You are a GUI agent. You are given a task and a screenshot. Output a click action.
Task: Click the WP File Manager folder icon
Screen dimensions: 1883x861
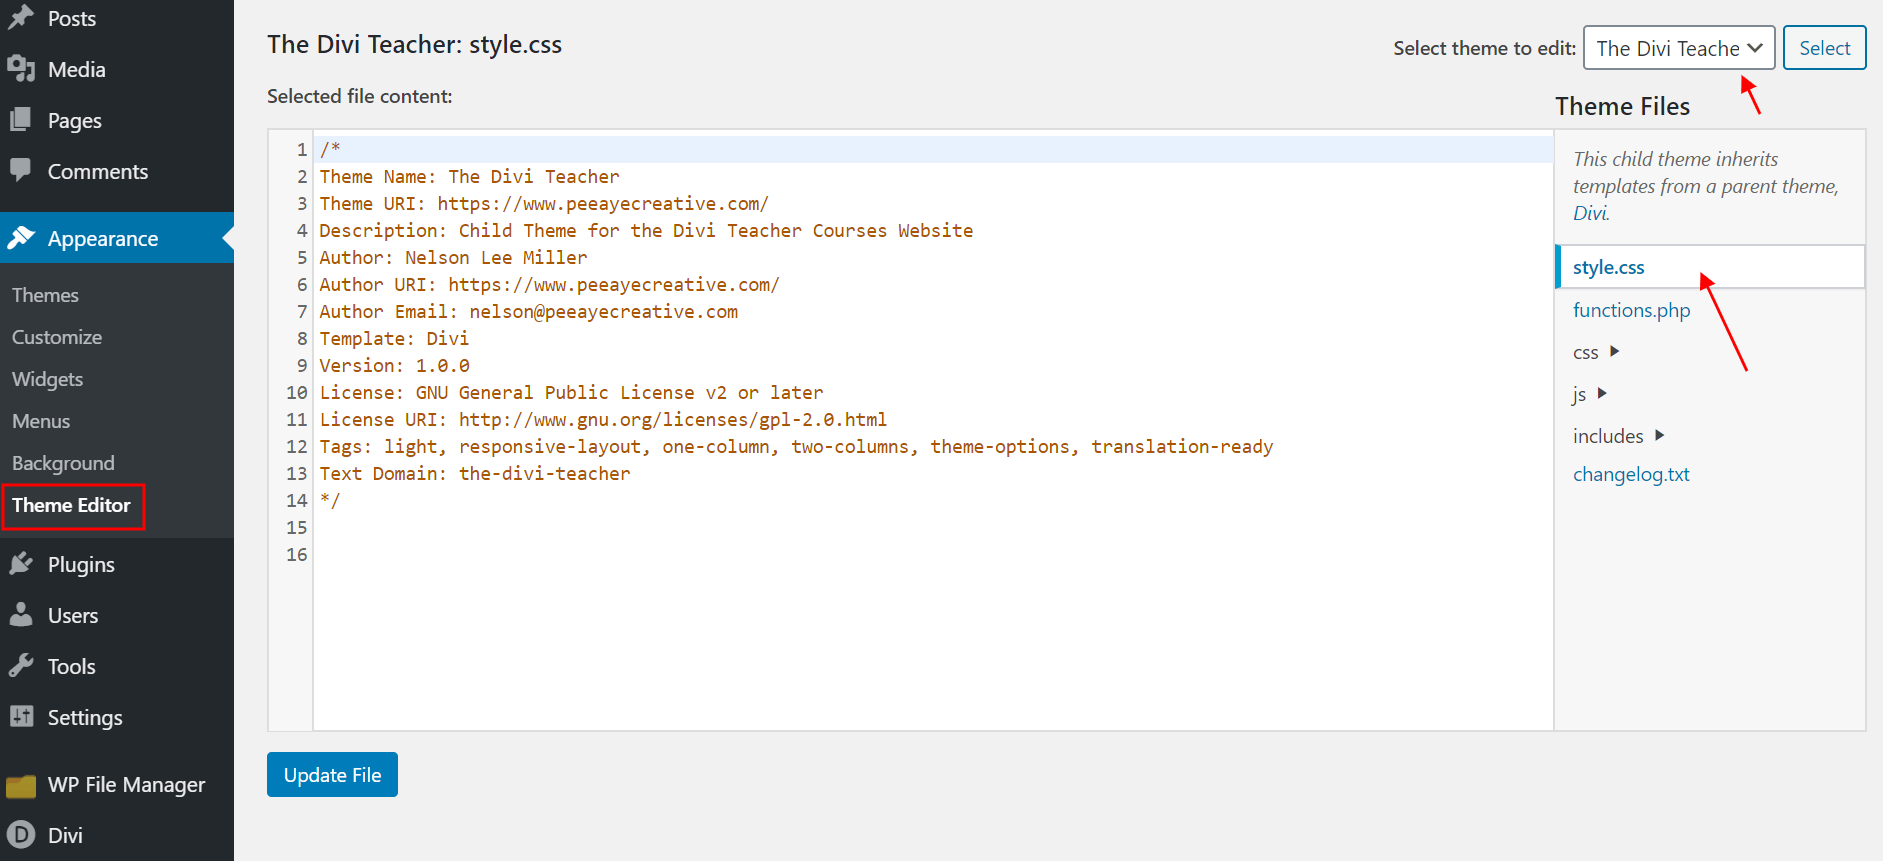click(x=21, y=786)
